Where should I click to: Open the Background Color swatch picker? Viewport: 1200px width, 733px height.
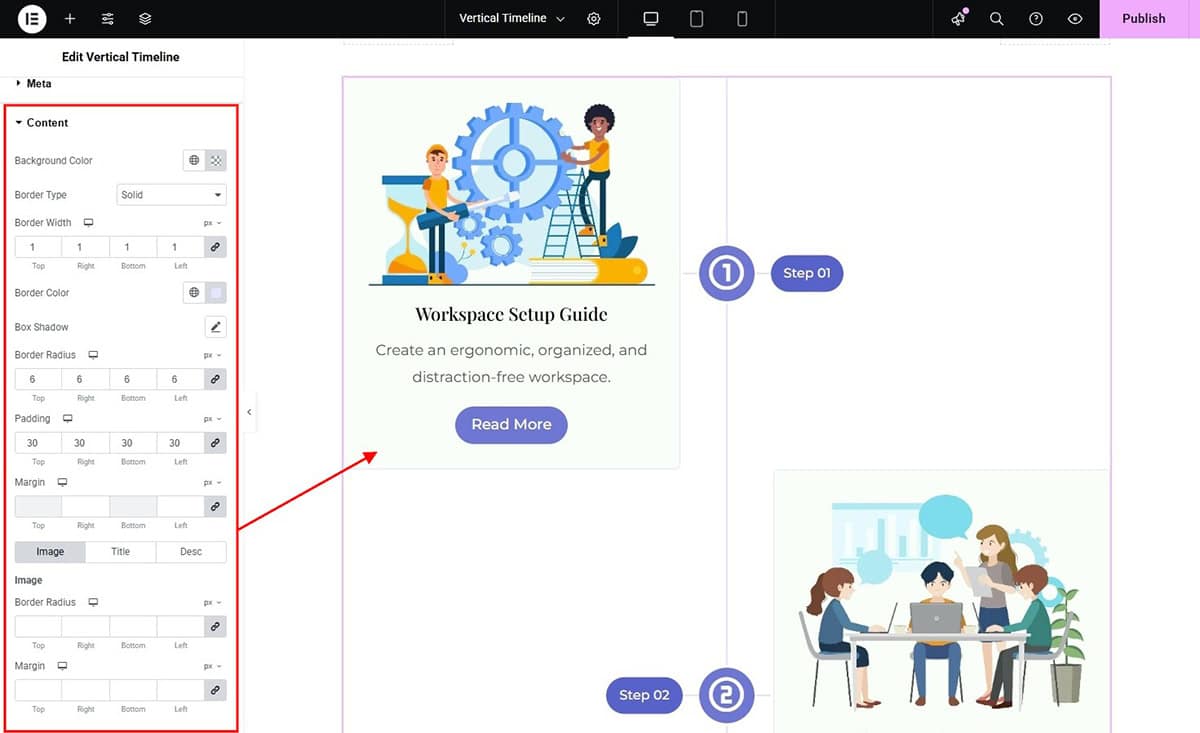(216, 160)
